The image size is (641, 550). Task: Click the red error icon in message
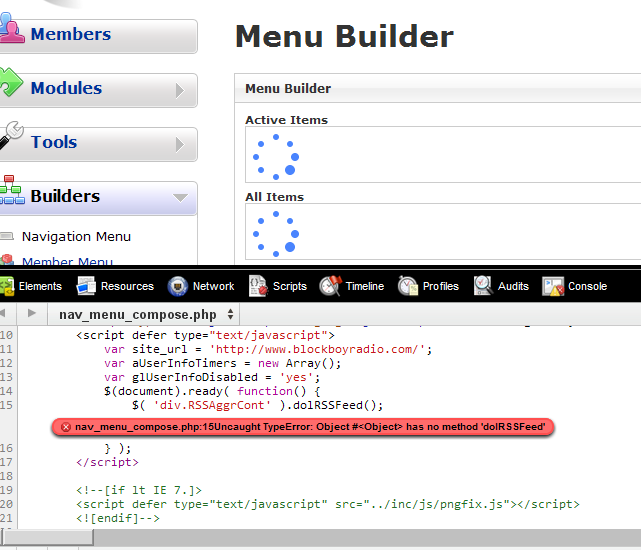click(x=65, y=427)
